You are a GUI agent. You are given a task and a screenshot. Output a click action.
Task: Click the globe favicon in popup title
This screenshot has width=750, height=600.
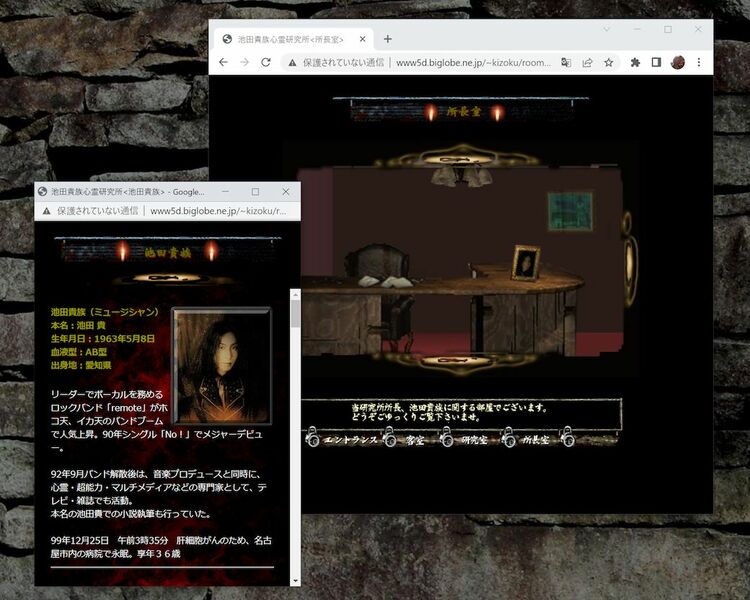tap(42, 192)
